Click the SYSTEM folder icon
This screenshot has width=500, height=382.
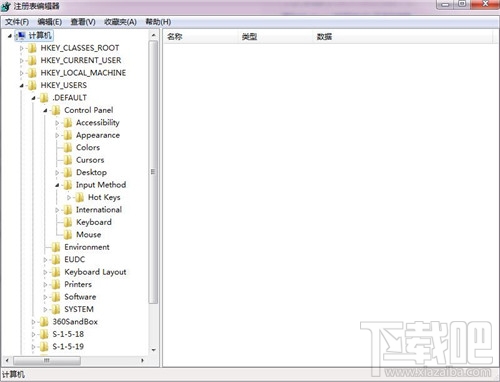(56, 310)
